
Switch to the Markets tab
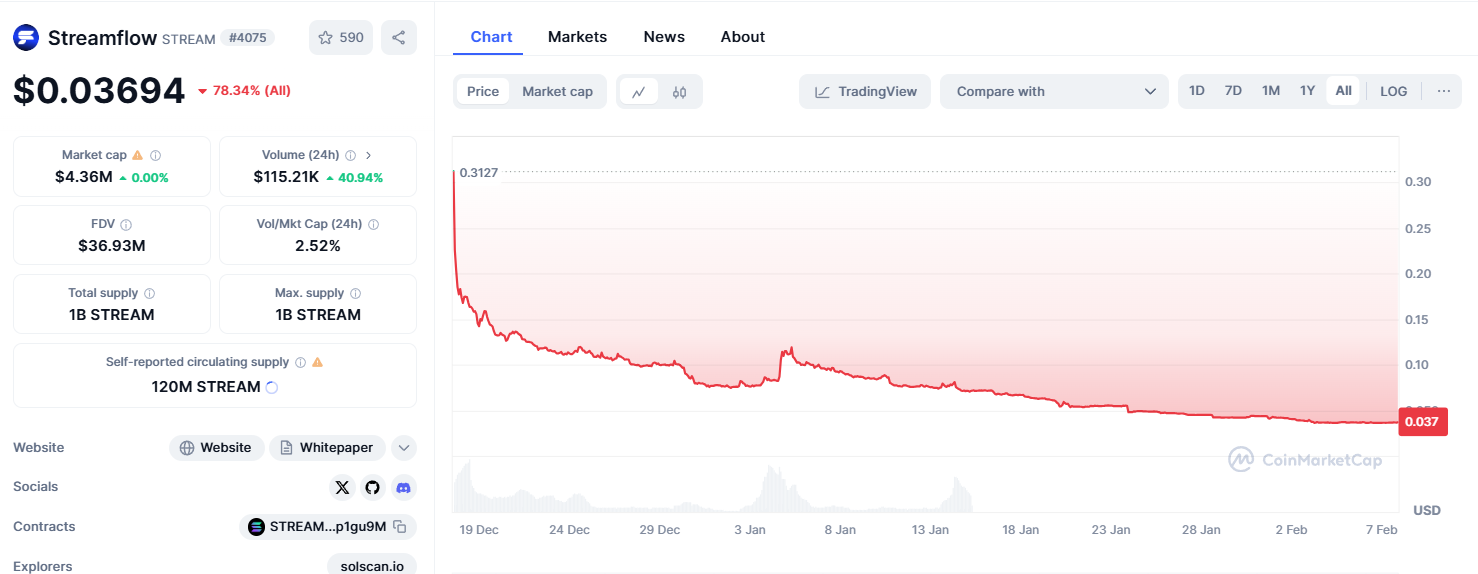[x=577, y=37]
